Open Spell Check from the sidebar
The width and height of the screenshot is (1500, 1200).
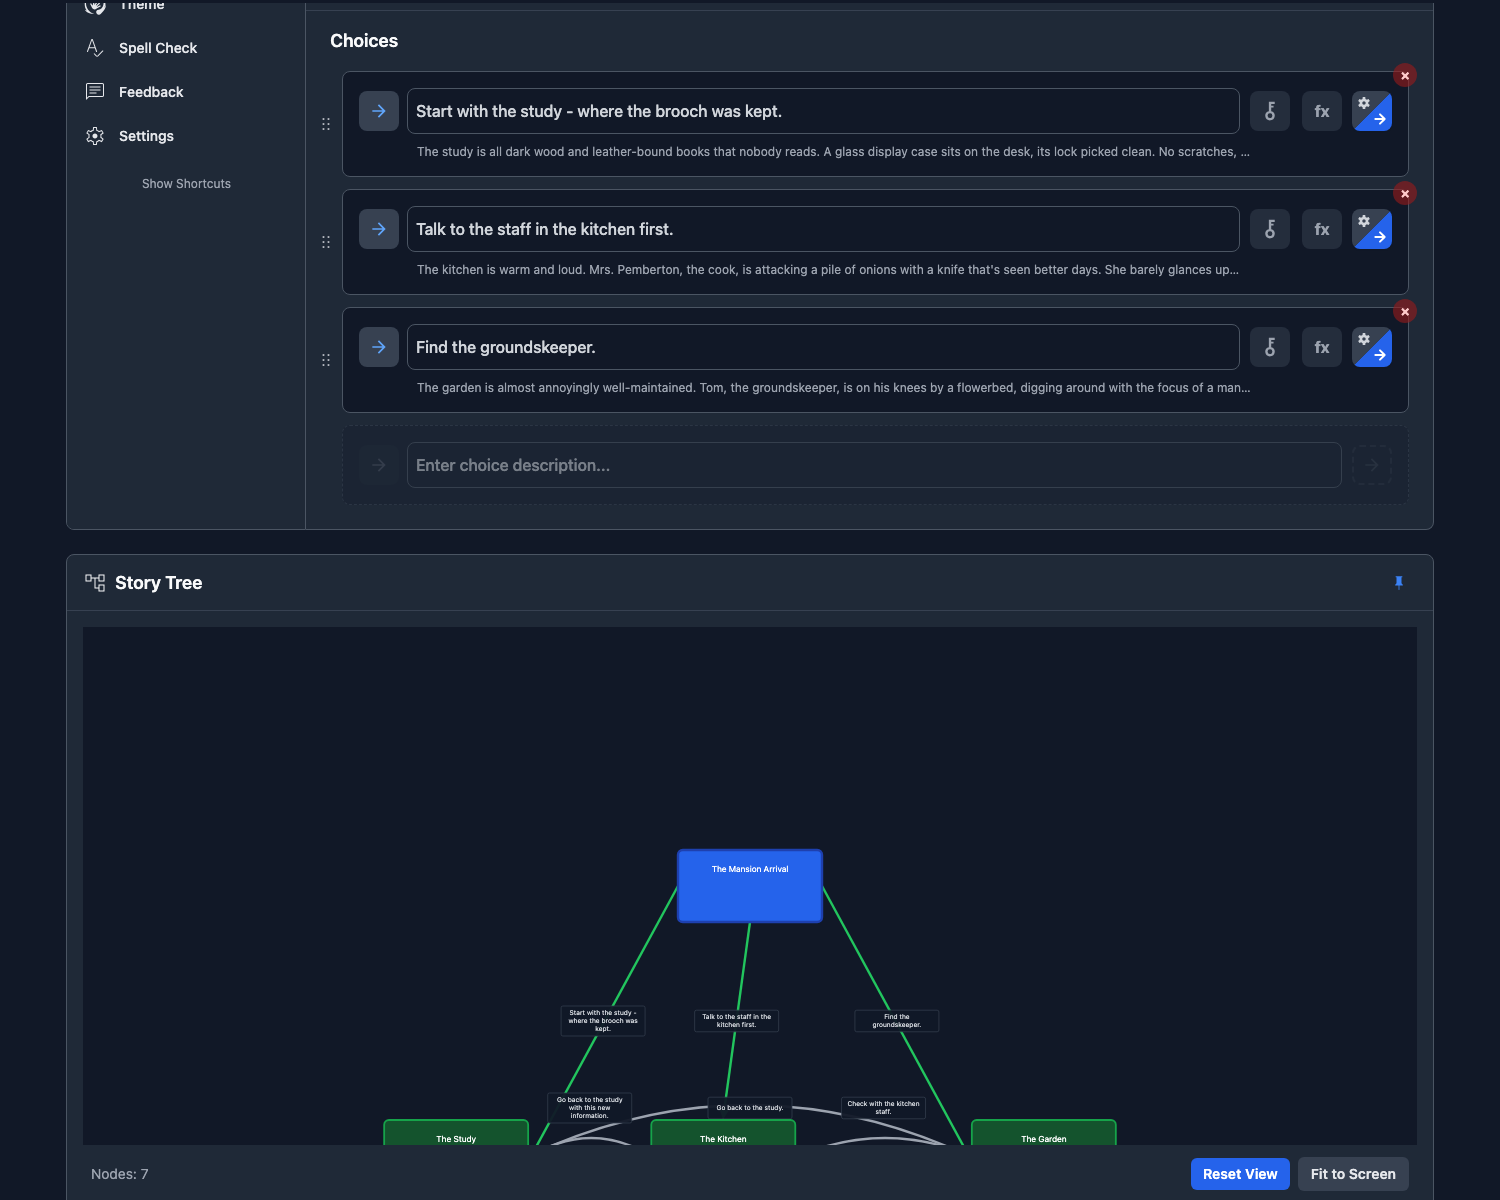157,47
